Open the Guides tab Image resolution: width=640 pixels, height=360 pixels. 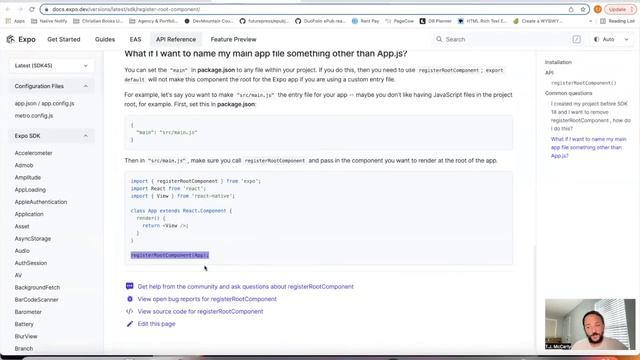tap(105, 39)
